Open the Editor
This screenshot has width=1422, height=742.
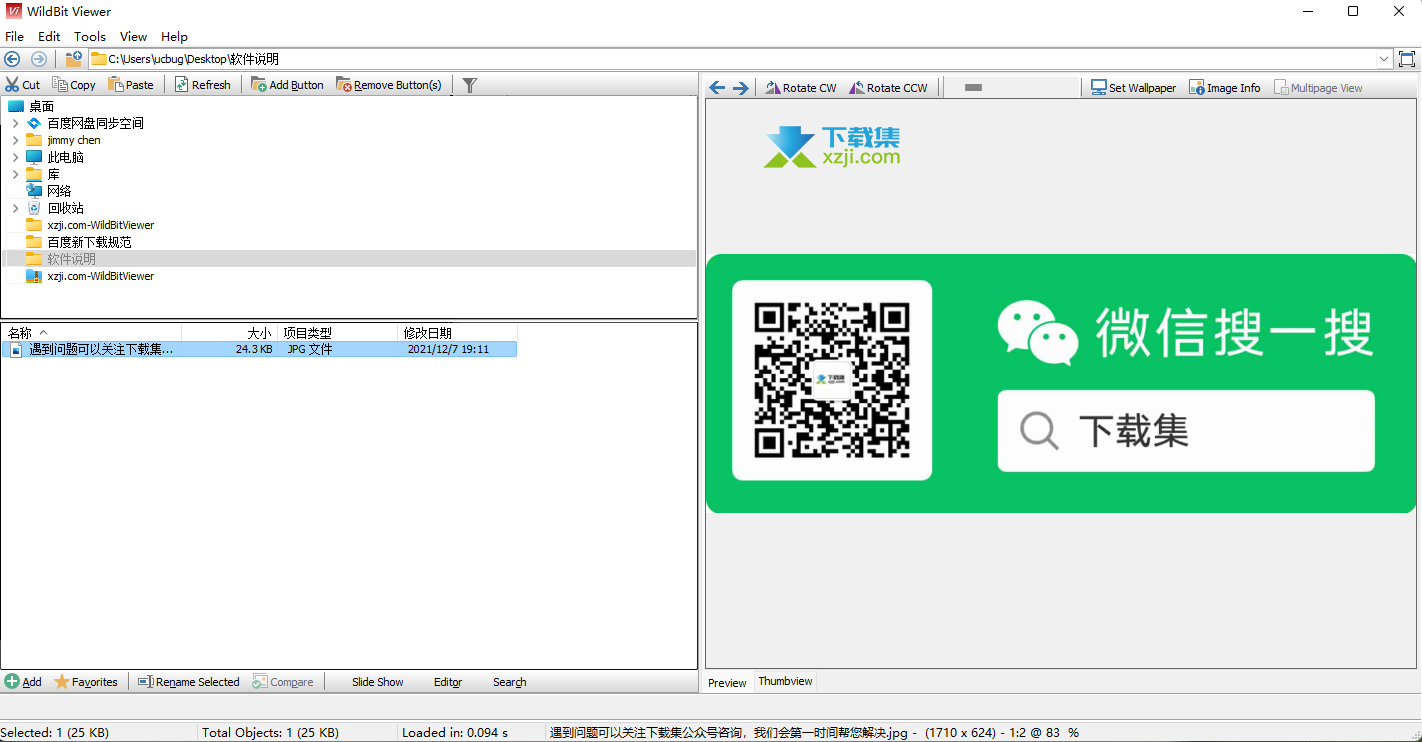point(448,682)
